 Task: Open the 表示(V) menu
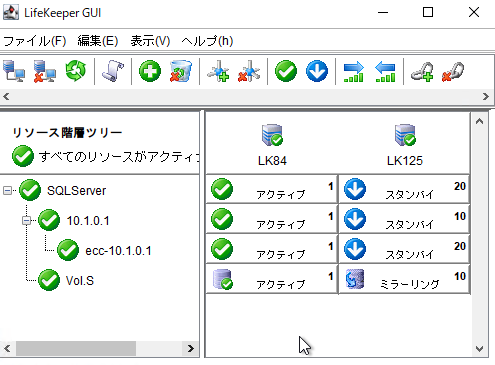click(150, 41)
